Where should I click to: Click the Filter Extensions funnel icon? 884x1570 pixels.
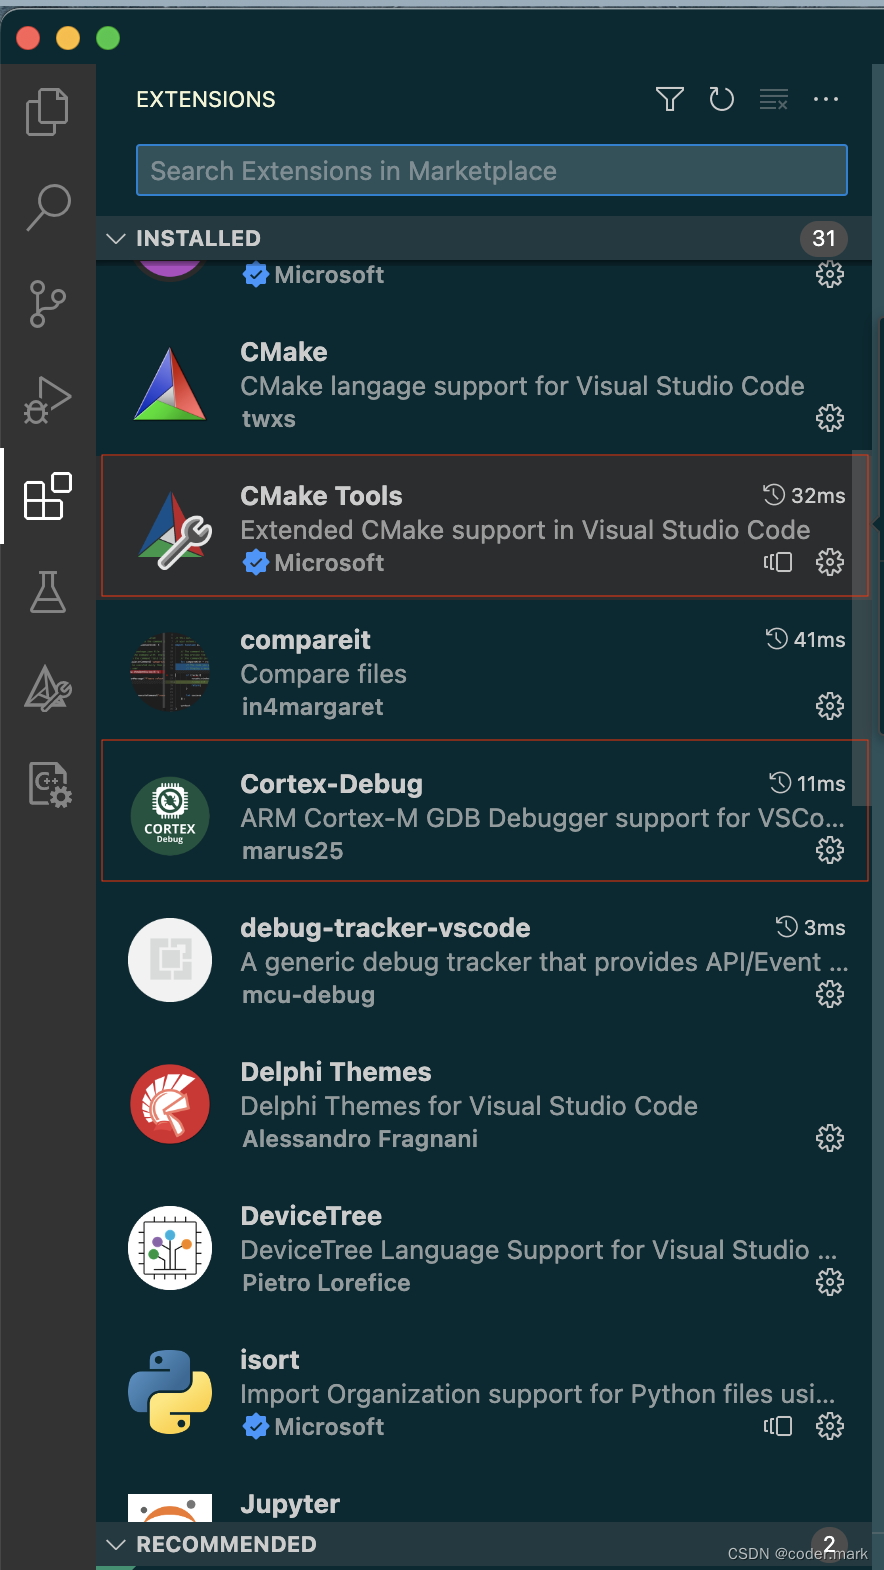[669, 99]
